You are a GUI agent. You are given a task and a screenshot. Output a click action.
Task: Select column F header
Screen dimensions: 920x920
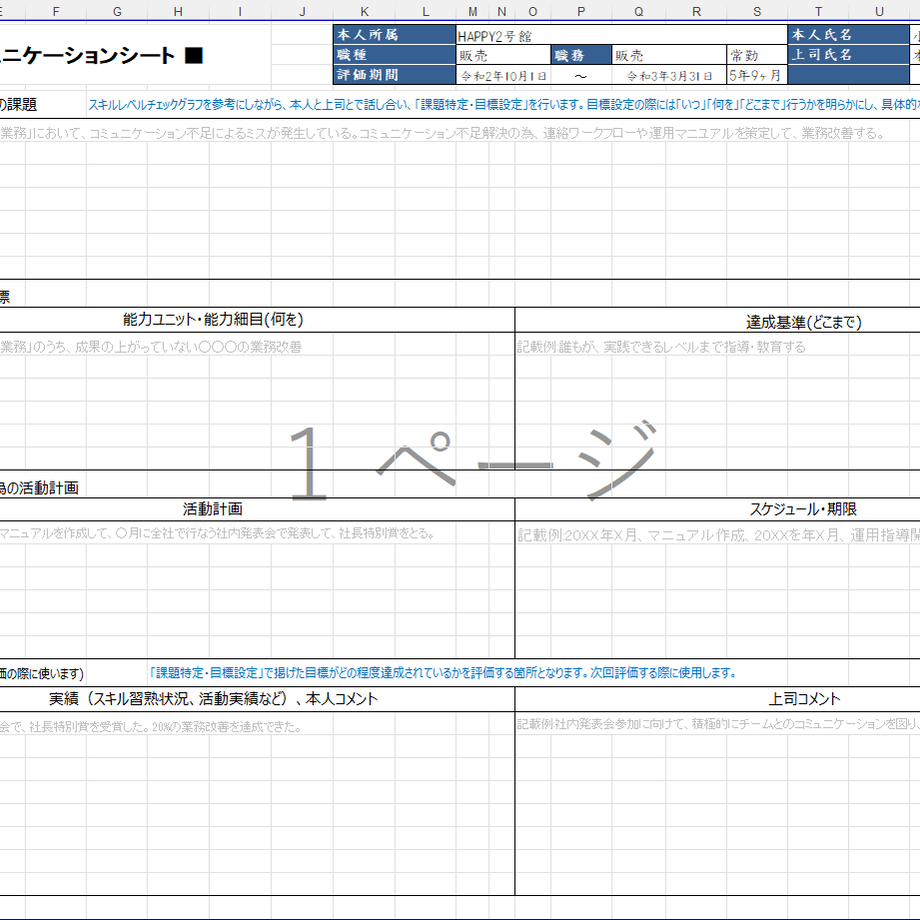pos(56,11)
